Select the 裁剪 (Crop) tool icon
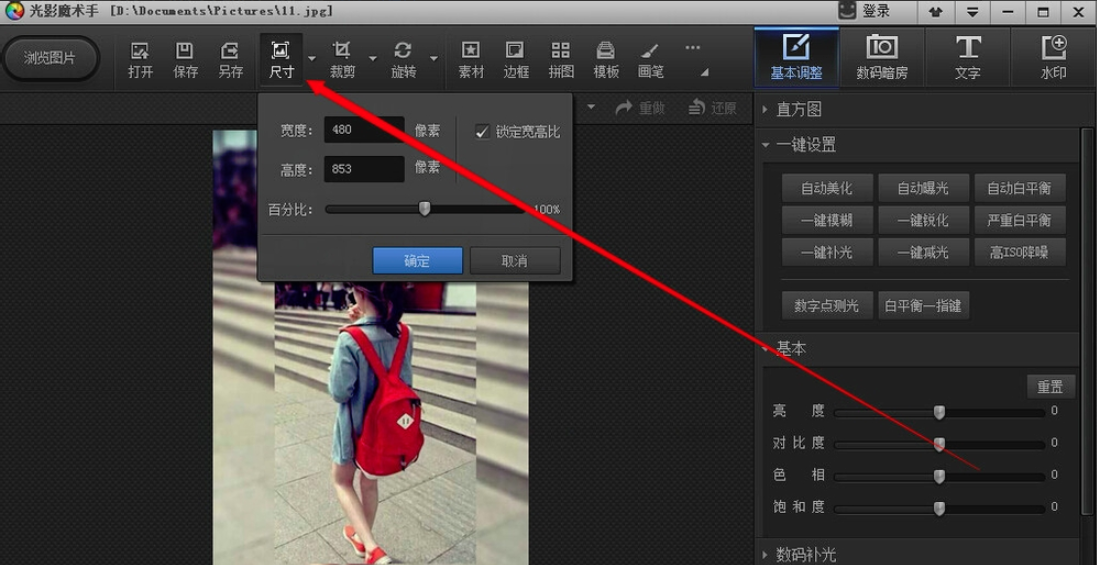Image resolution: width=1097 pixels, height=565 pixels. coord(342,59)
